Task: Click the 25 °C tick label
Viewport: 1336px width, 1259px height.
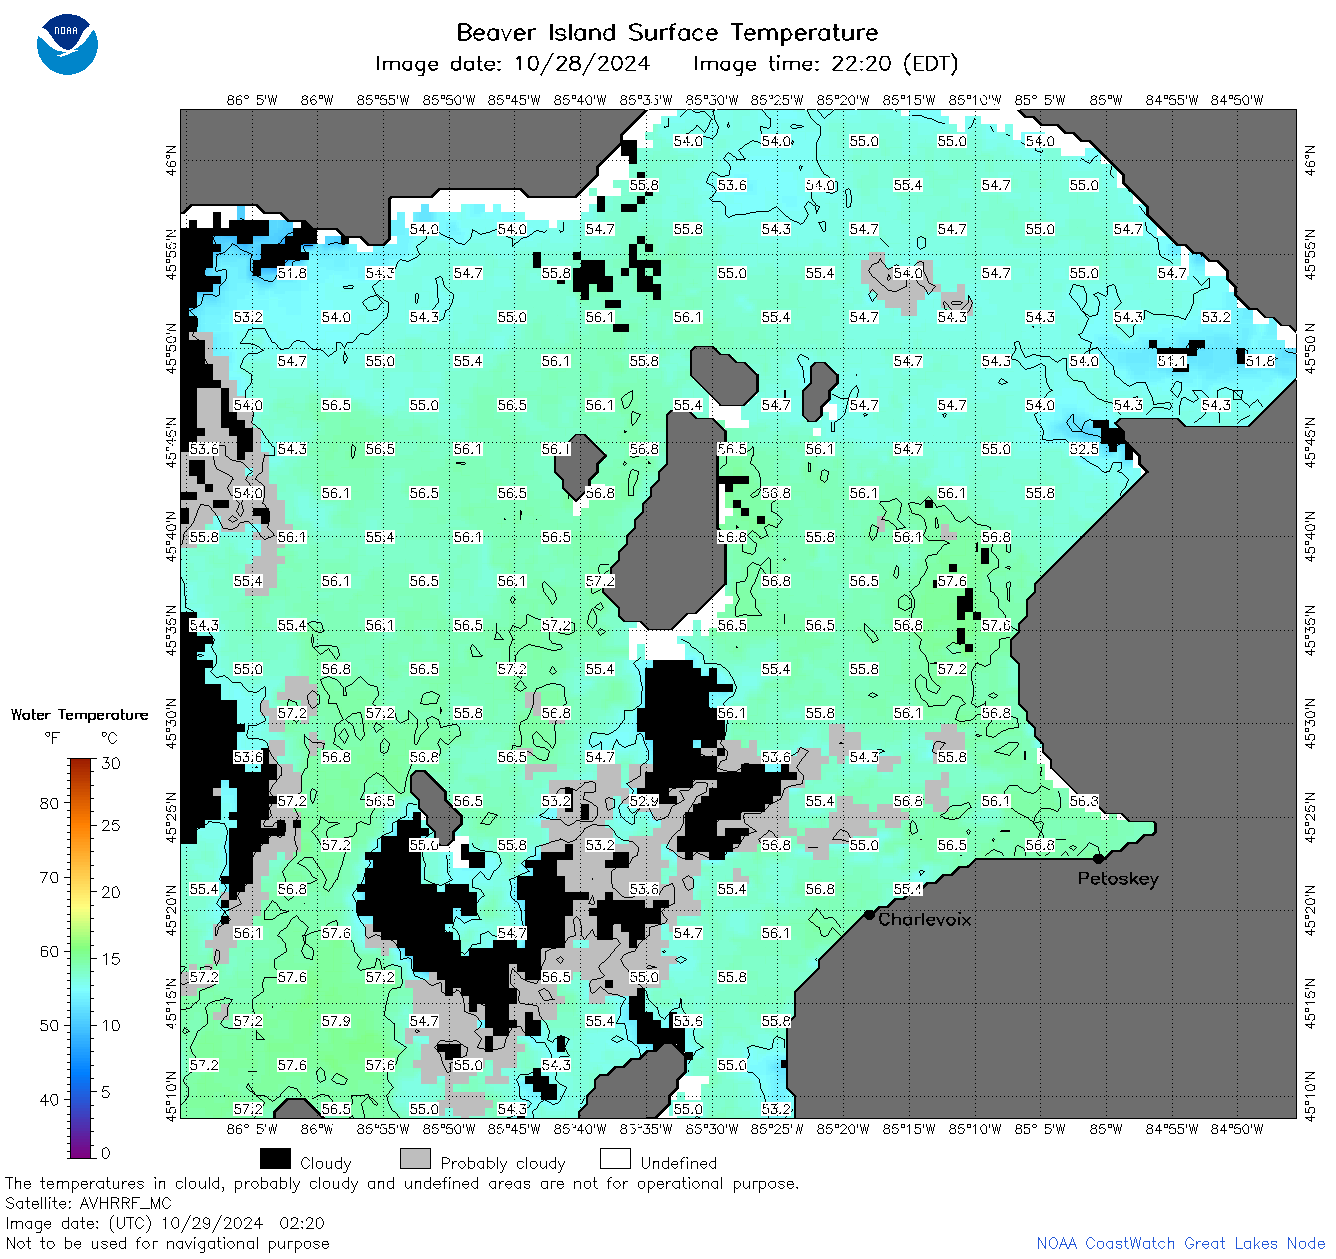Action: pos(111,825)
